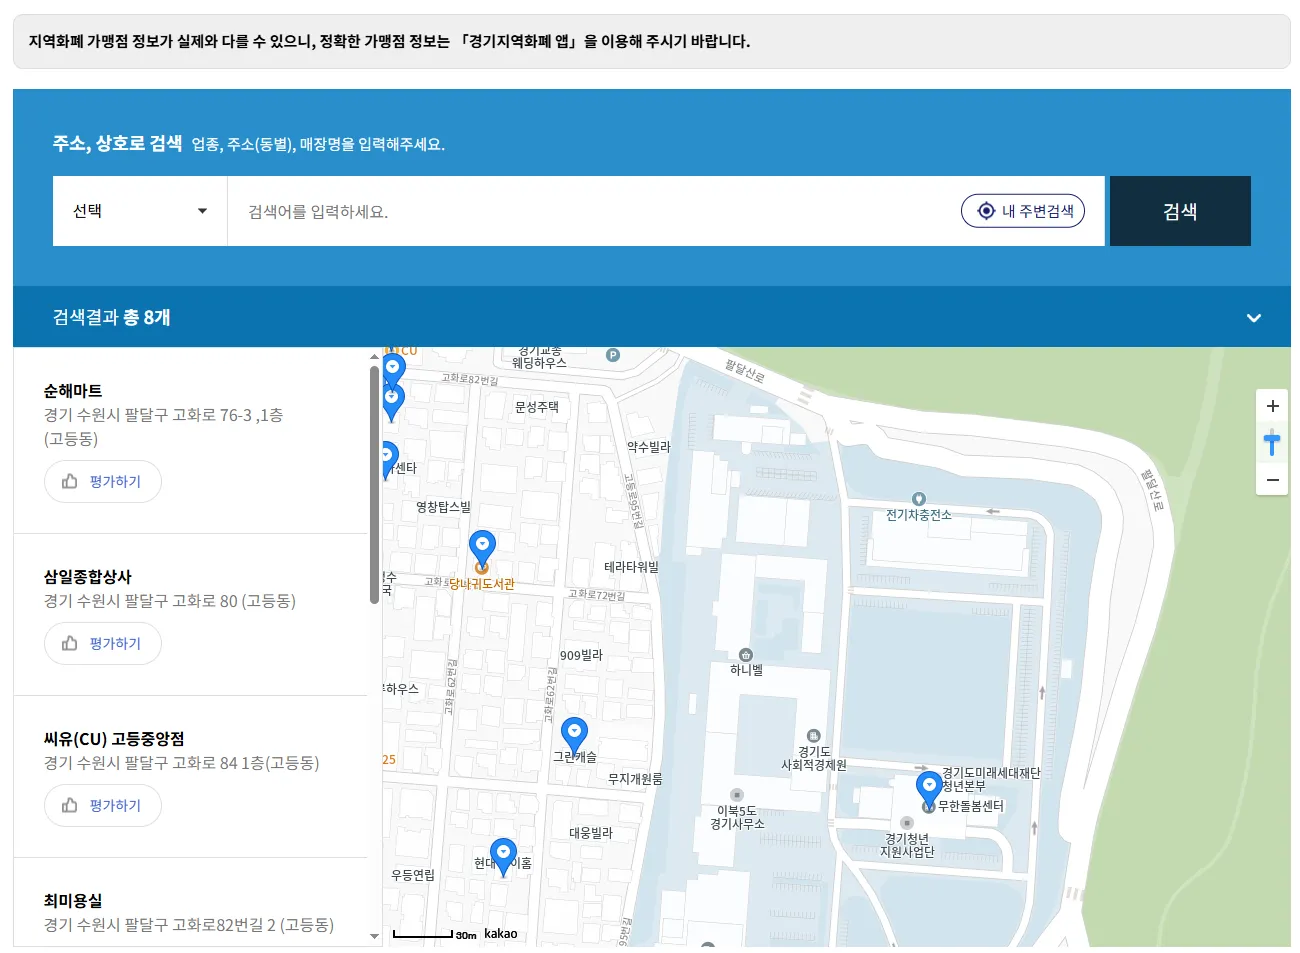This screenshot has width=1300, height=953.
Task: Click the 테라타워빌 map label
Action: 631,567
